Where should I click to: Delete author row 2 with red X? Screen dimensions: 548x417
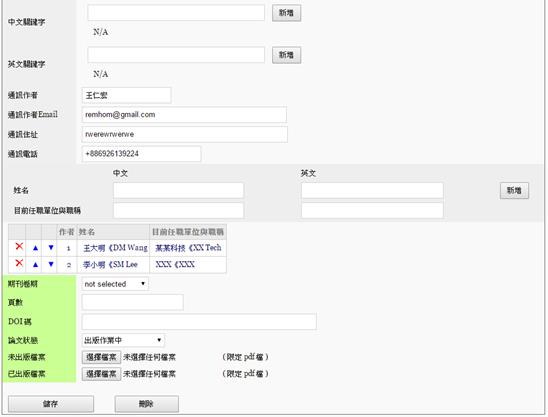(x=19, y=263)
